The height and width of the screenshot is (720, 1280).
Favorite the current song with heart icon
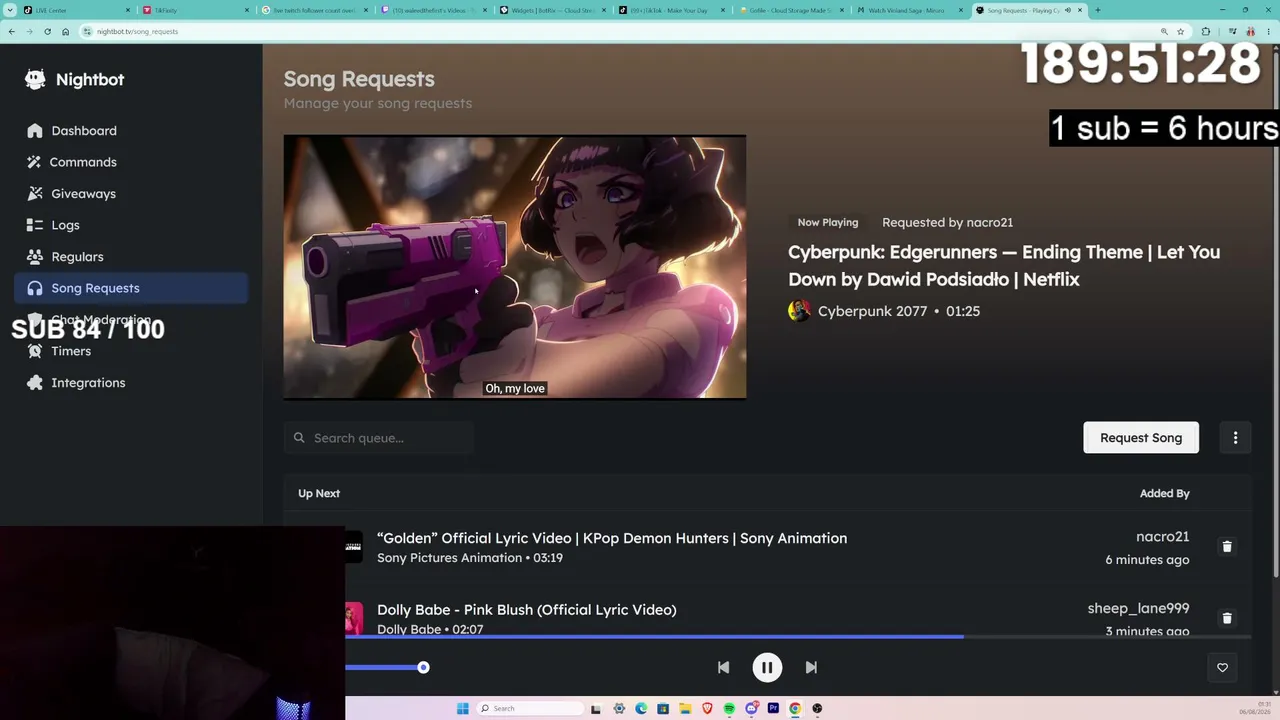pyautogui.click(x=1222, y=667)
